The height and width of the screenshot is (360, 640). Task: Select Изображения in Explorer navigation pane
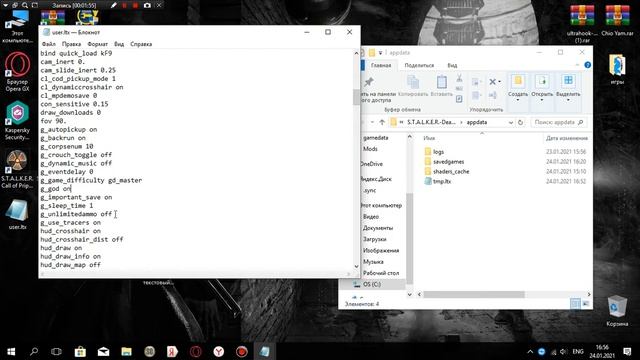click(380, 251)
